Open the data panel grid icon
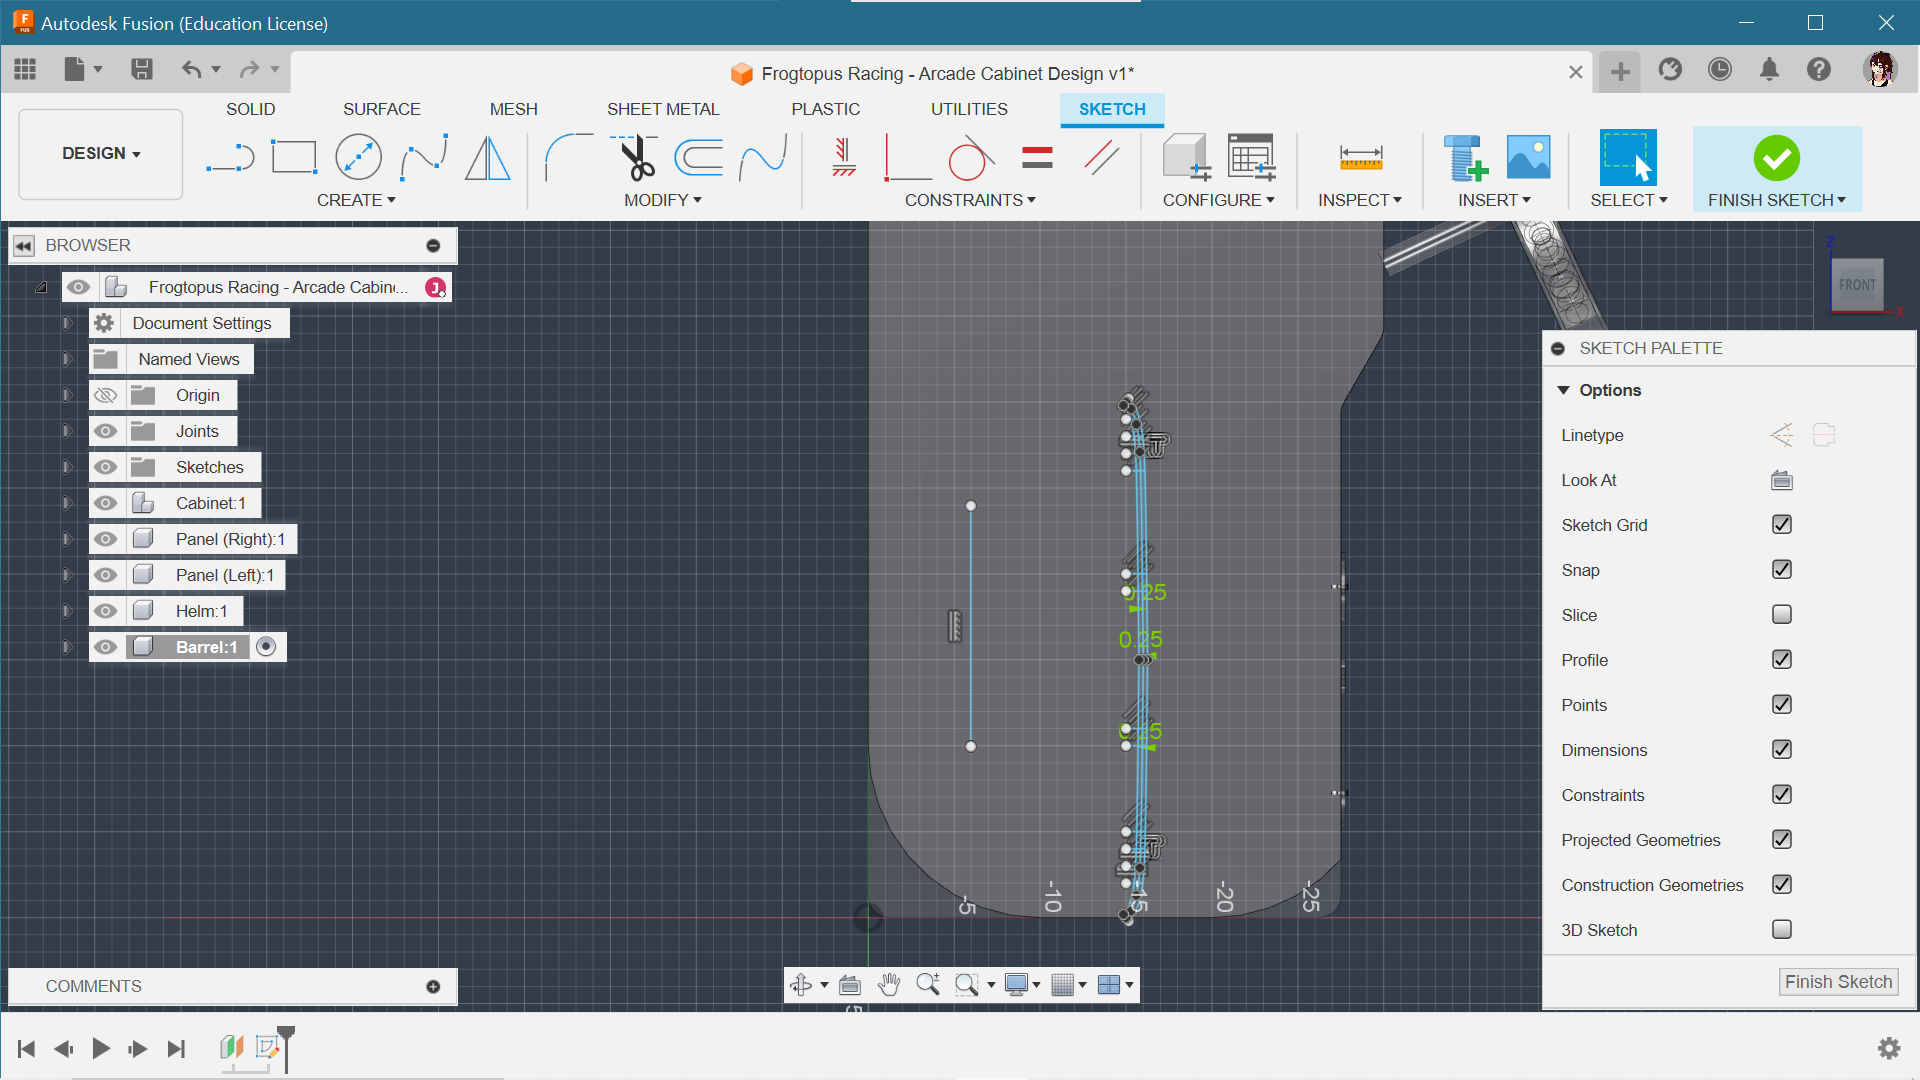The width and height of the screenshot is (1920, 1080). 25,69
